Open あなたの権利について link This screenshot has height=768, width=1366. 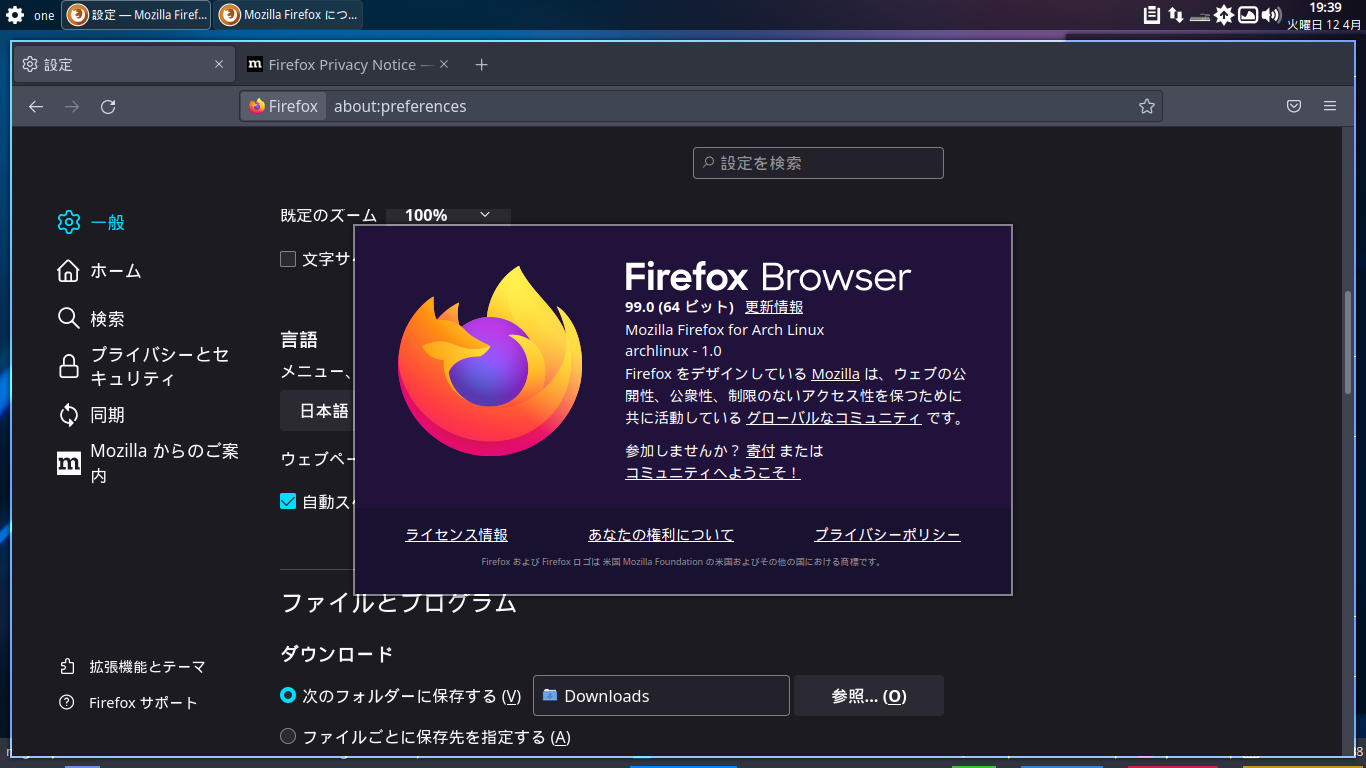pos(661,535)
